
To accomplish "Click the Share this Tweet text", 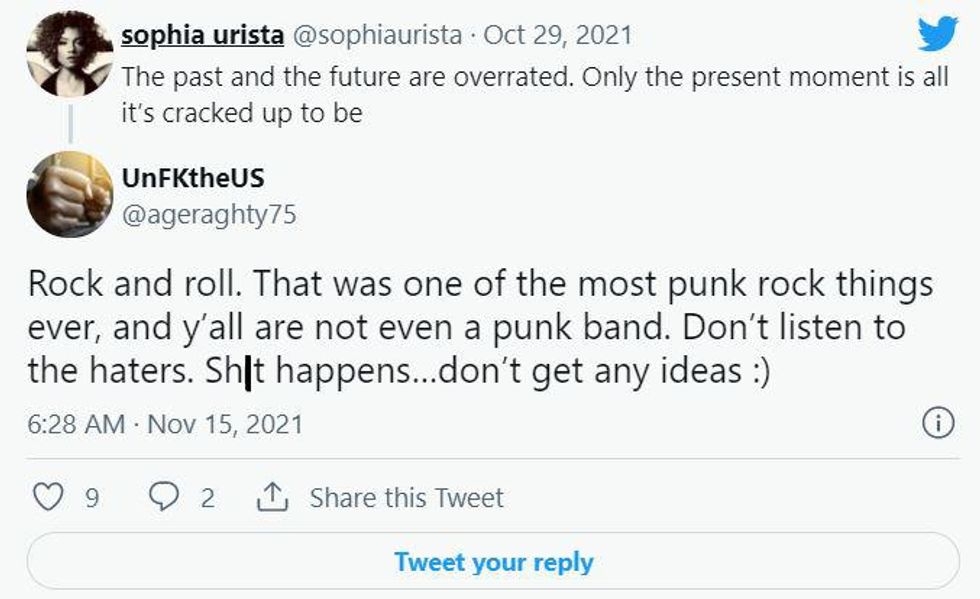I will click(406, 497).
